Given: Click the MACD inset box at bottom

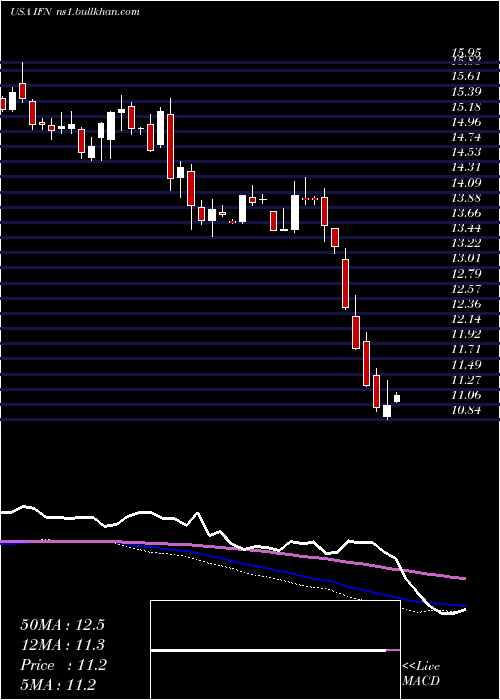Looking at the screenshot, I should tap(275, 650).
